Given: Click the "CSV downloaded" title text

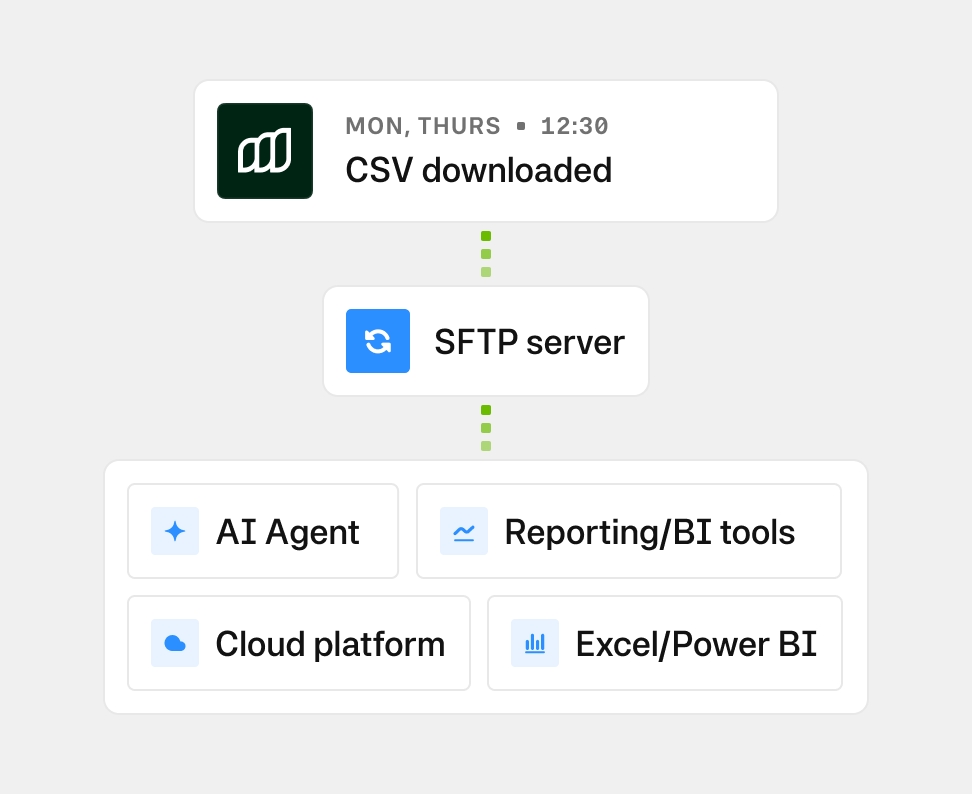Looking at the screenshot, I should coord(479,170).
